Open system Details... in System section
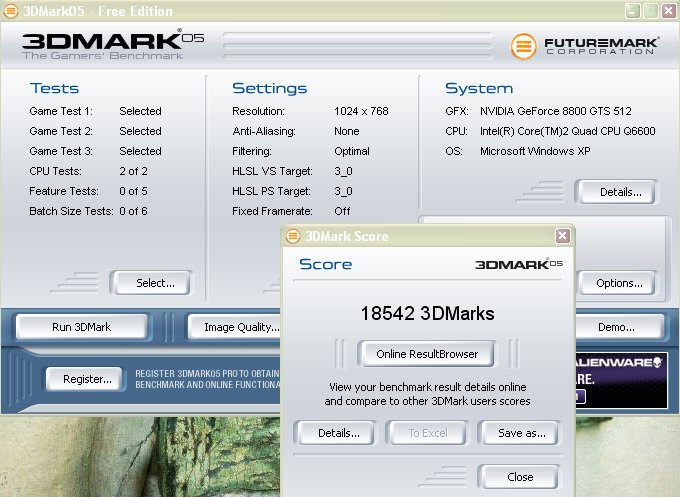This screenshot has height=497, width=680. coord(617,192)
